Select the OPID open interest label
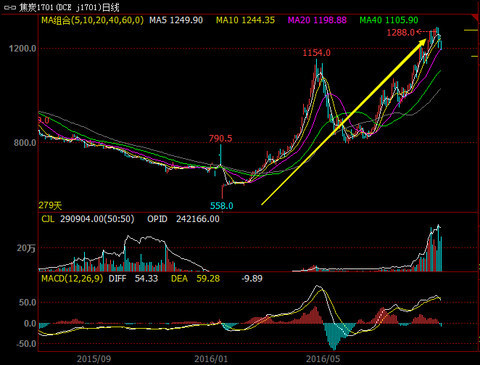 157,219
